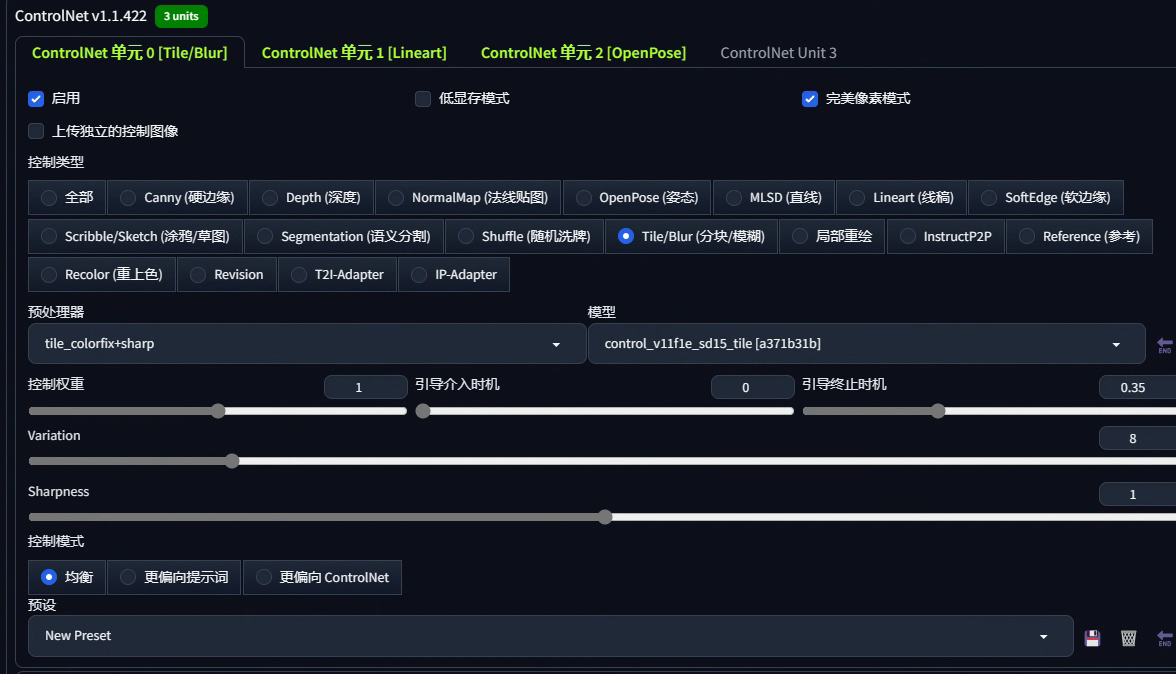Switch to ControlNet 单元 1 [Lineart] tab

pyautogui.click(x=354, y=52)
